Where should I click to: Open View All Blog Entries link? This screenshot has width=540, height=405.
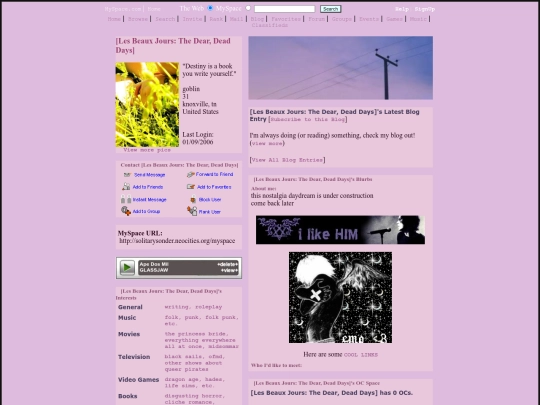[287, 160]
